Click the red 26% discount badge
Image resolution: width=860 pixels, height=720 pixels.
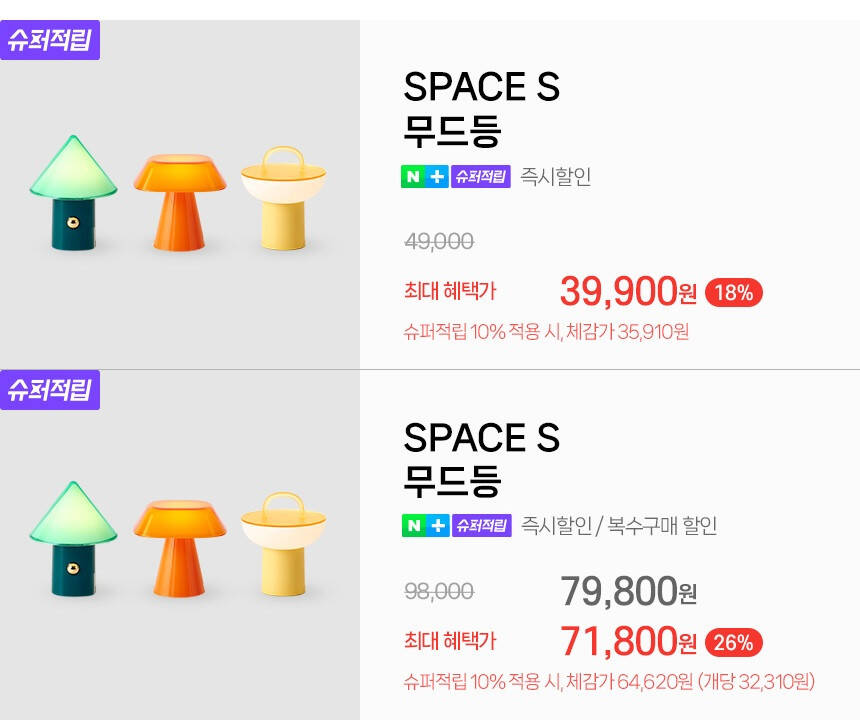[734, 642]
